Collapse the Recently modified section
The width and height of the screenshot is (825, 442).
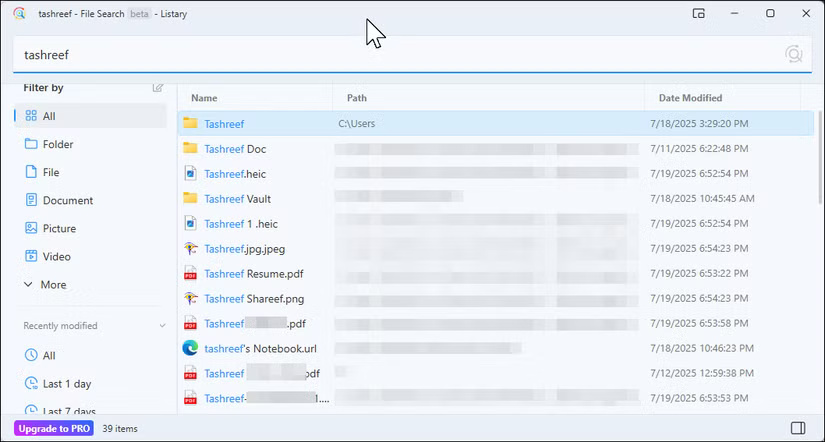163,326
